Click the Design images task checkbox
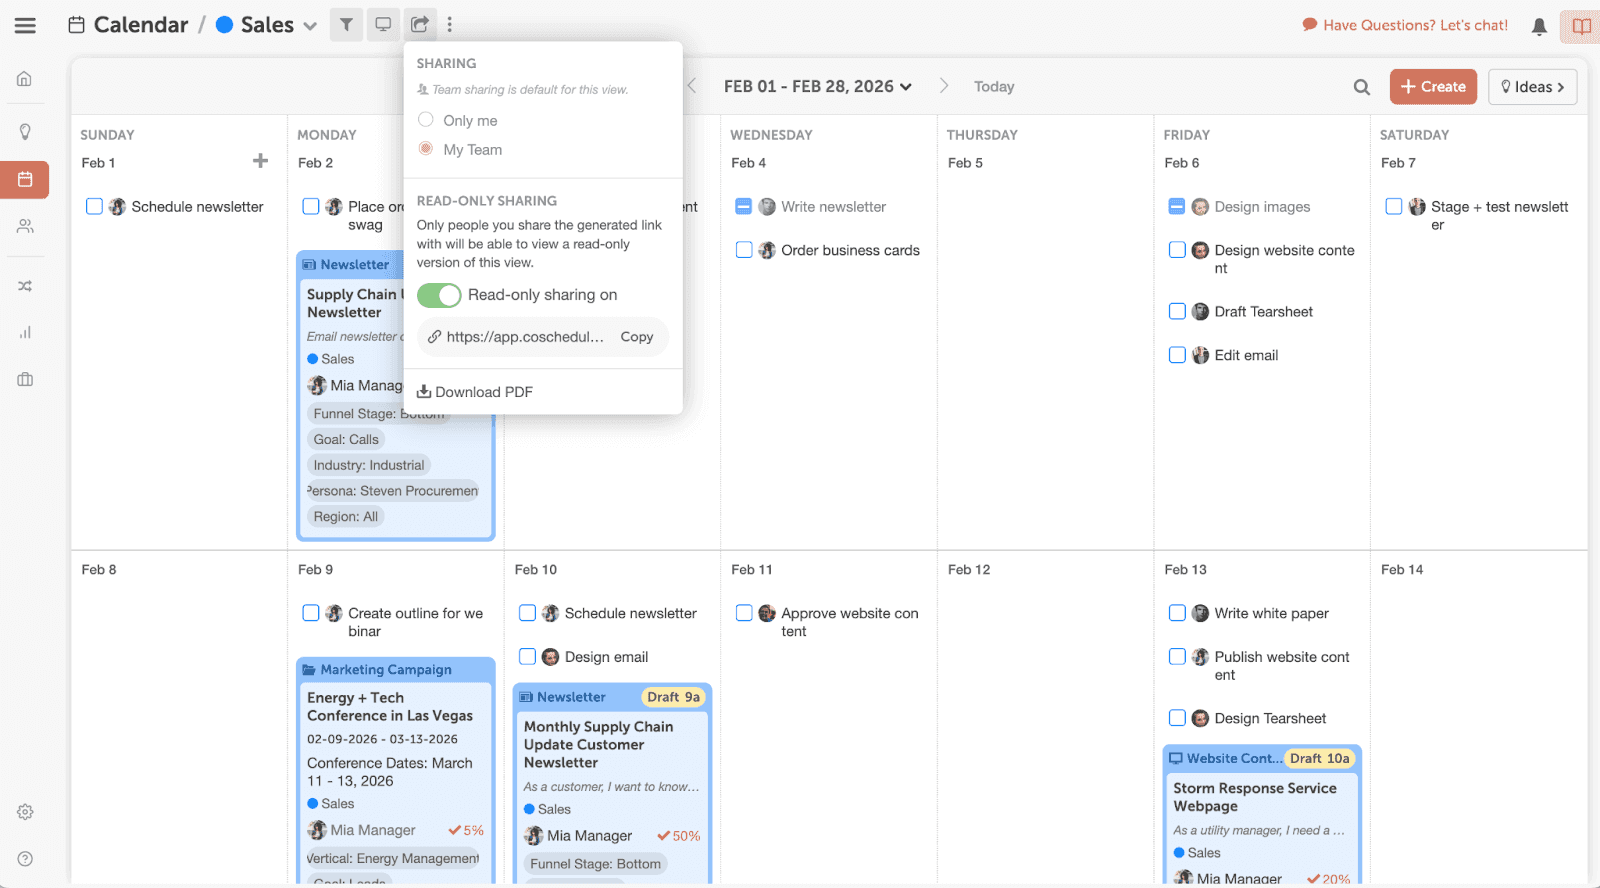 pos(1177,206)
